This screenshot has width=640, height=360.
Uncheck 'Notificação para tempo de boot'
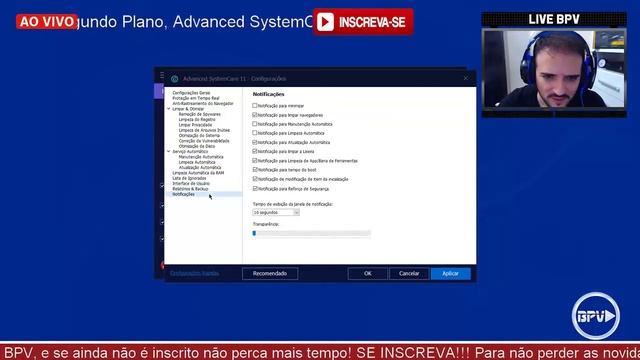coord(255,169)
